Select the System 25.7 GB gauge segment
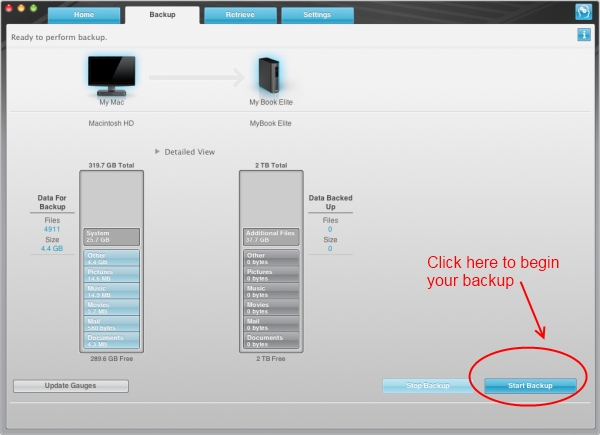The image size is (600, 435). click(x=111, y=237)
